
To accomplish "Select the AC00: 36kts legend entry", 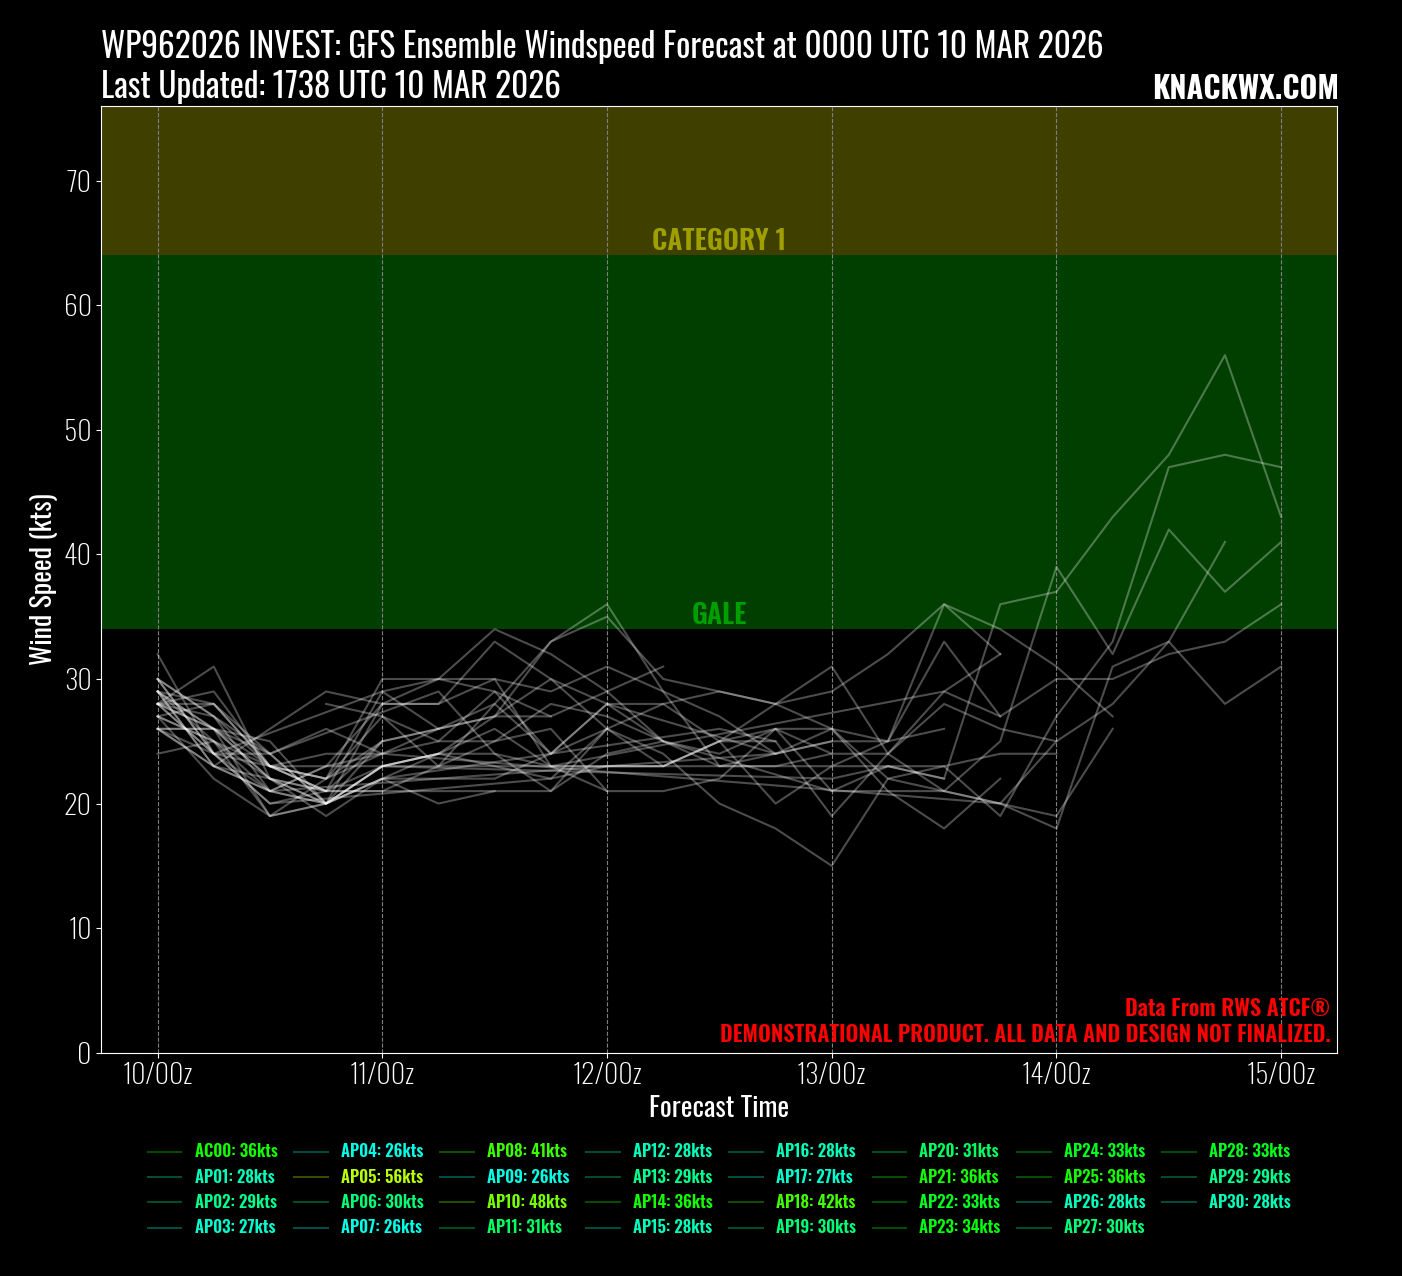I will (x=236, y=1151).
